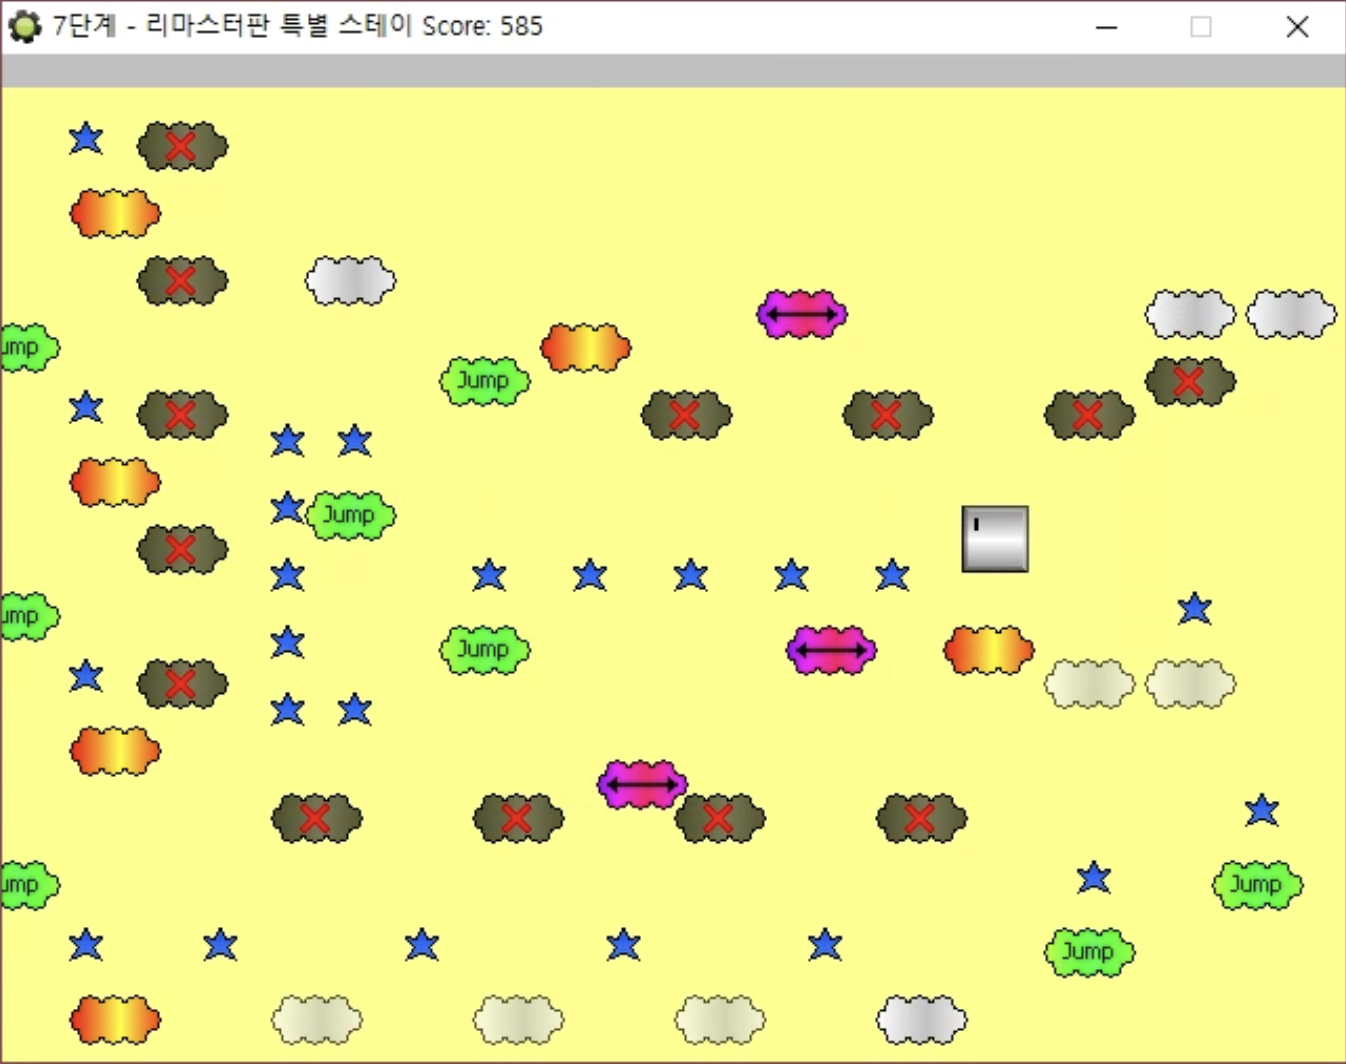Click the rightmost green Jump cloud

point(1258,885)
